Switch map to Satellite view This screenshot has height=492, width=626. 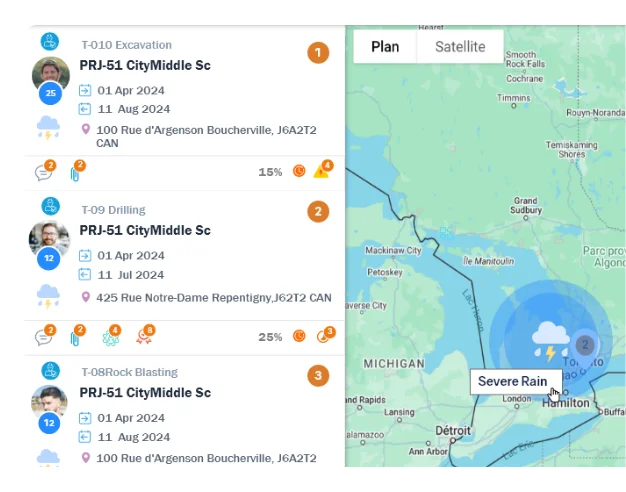(x=460, y=47)
